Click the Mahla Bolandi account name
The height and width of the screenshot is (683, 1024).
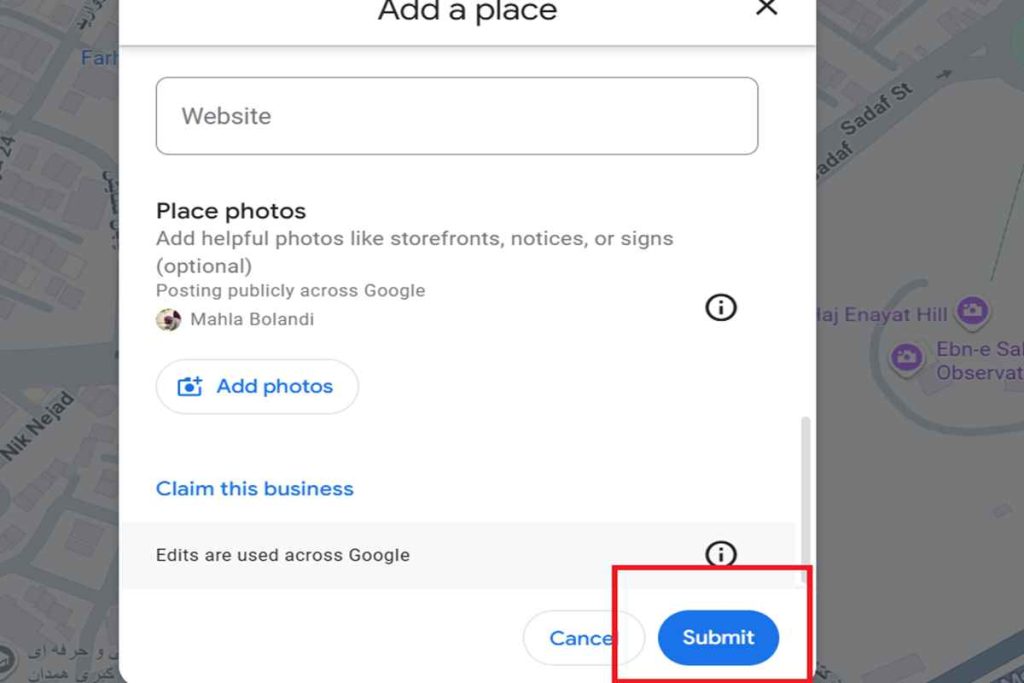(252, 320)
